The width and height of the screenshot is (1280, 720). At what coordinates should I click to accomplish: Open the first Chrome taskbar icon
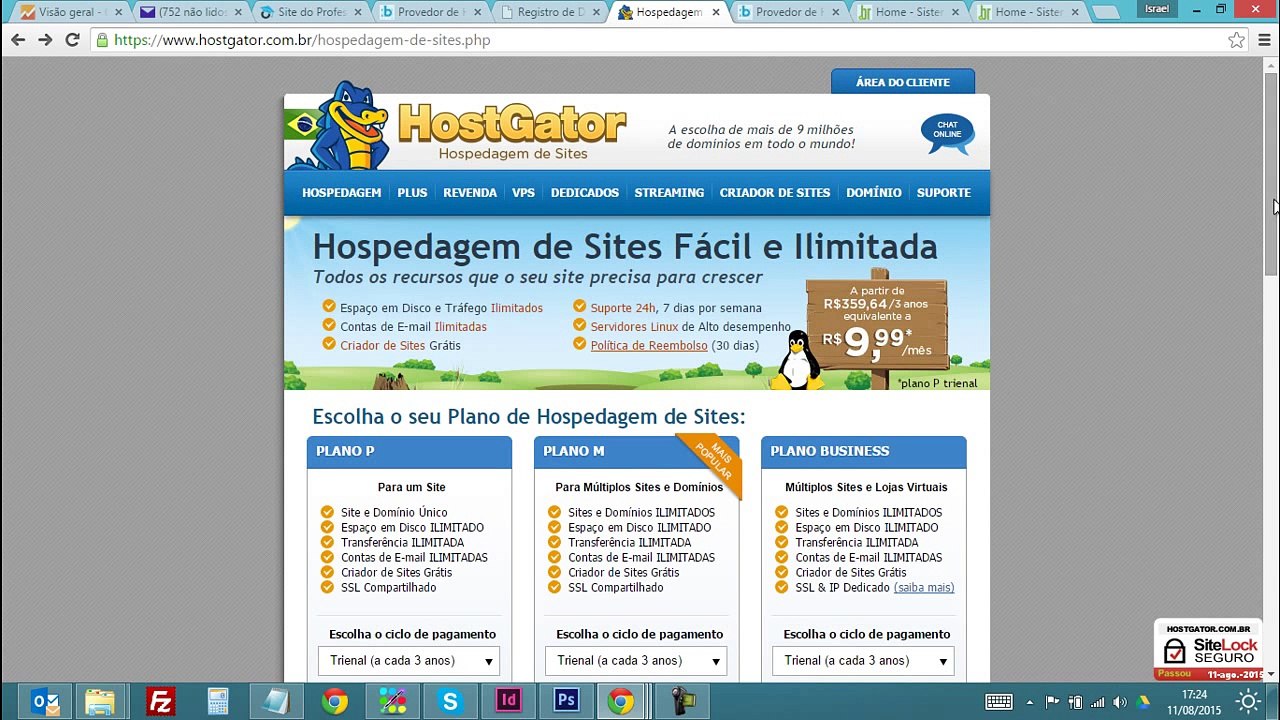pyautogui.click(x=335, y=702)
